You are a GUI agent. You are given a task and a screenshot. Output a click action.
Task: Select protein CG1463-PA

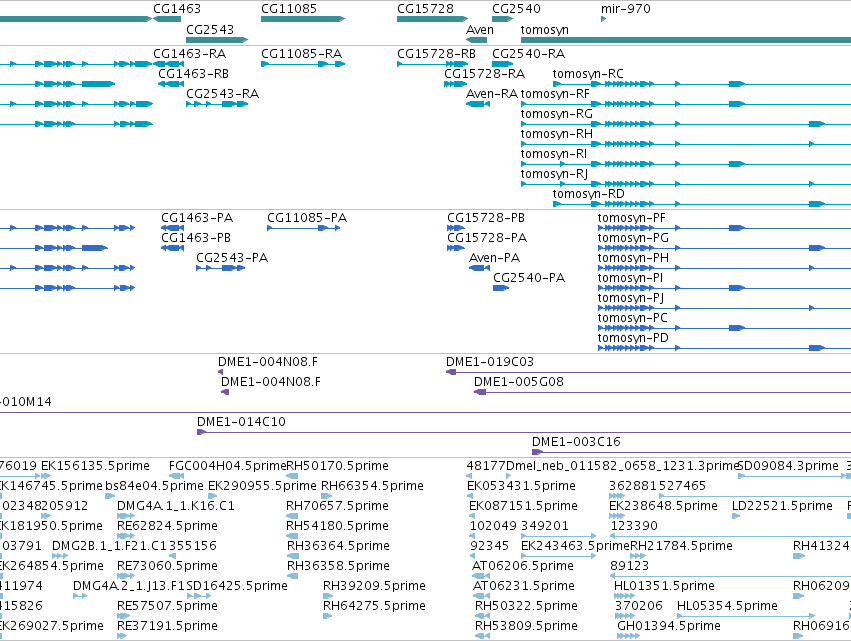click(197, 218)
